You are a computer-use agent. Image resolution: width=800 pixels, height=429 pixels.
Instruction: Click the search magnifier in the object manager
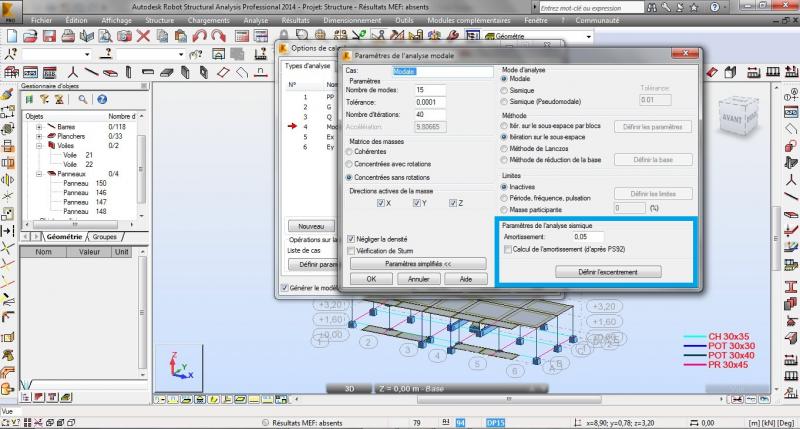pyautogui.click(x=83, y=99)
